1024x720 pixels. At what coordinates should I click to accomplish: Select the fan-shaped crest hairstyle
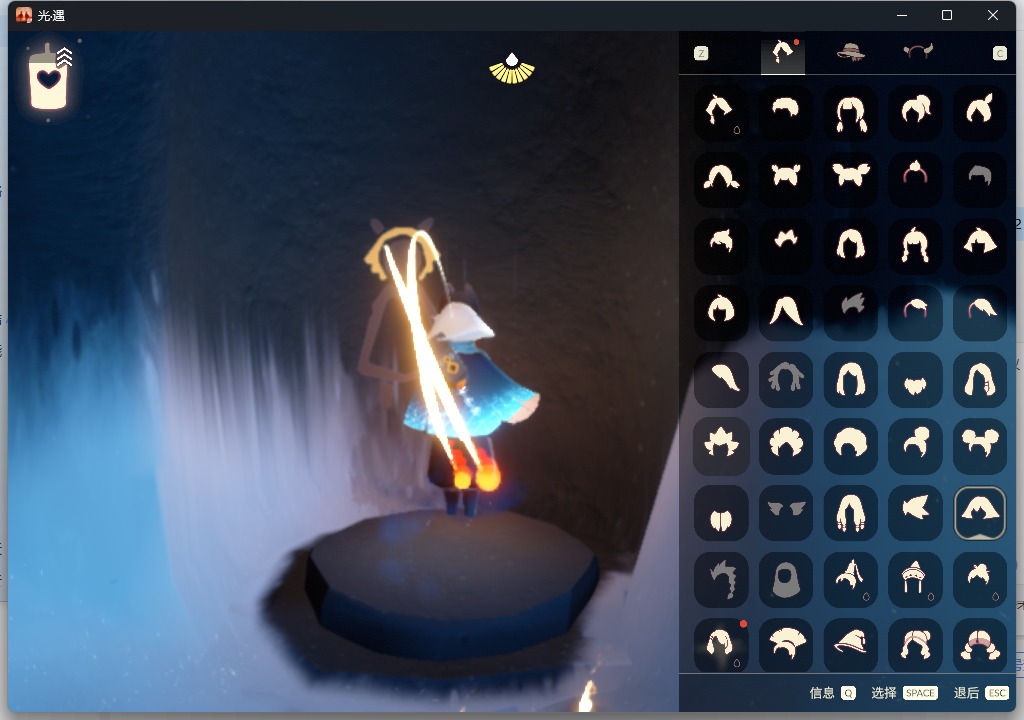pos(786,646)
